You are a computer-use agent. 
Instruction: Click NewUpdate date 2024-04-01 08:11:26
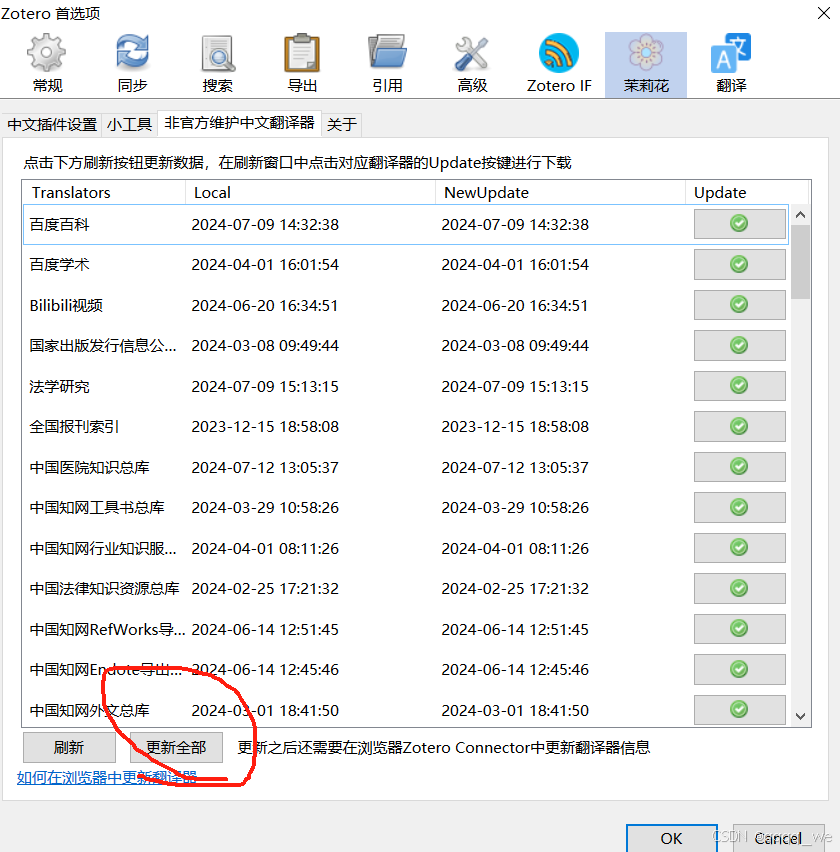click(515, 548)
